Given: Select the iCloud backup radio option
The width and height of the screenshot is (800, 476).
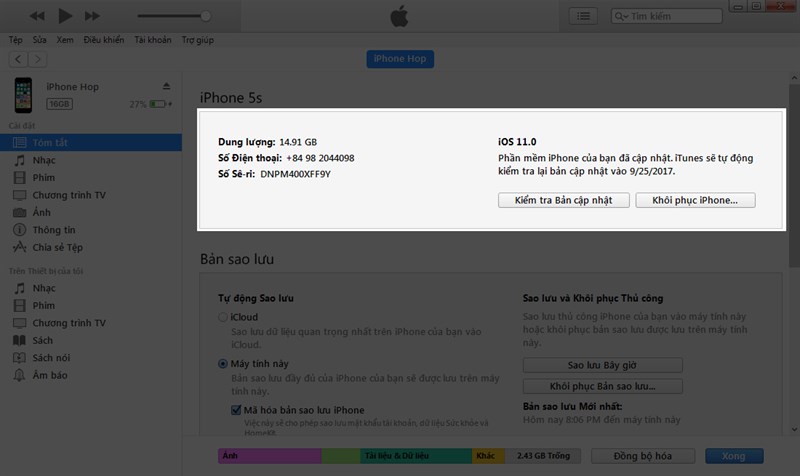Looking at the screenshot, I should [x=222, y=317].
